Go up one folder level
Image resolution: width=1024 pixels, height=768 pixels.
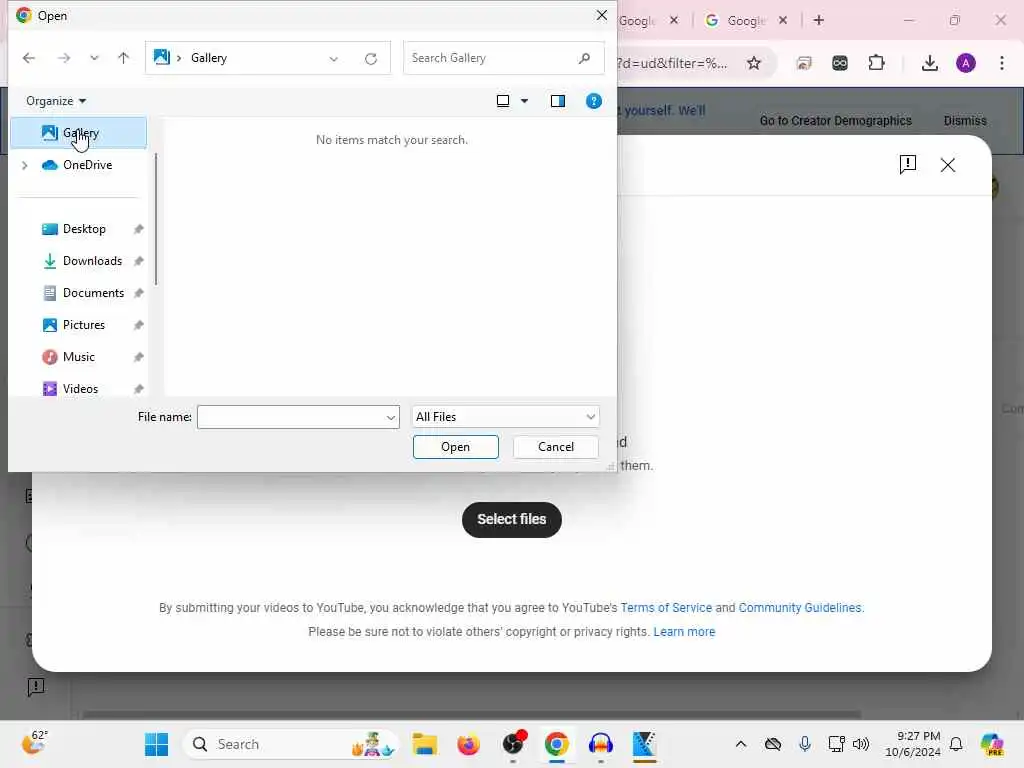(123, 58)
